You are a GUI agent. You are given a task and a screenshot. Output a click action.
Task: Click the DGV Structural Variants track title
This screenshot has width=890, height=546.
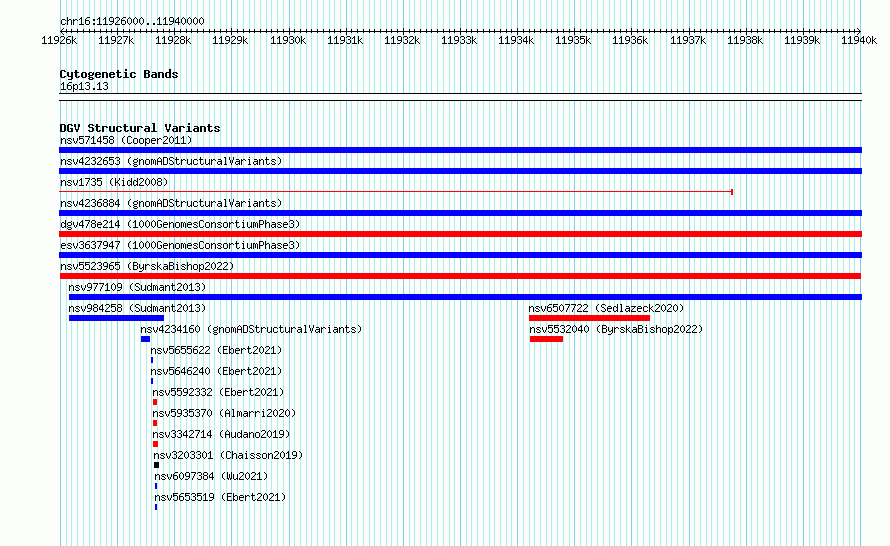tap(140, 128)
